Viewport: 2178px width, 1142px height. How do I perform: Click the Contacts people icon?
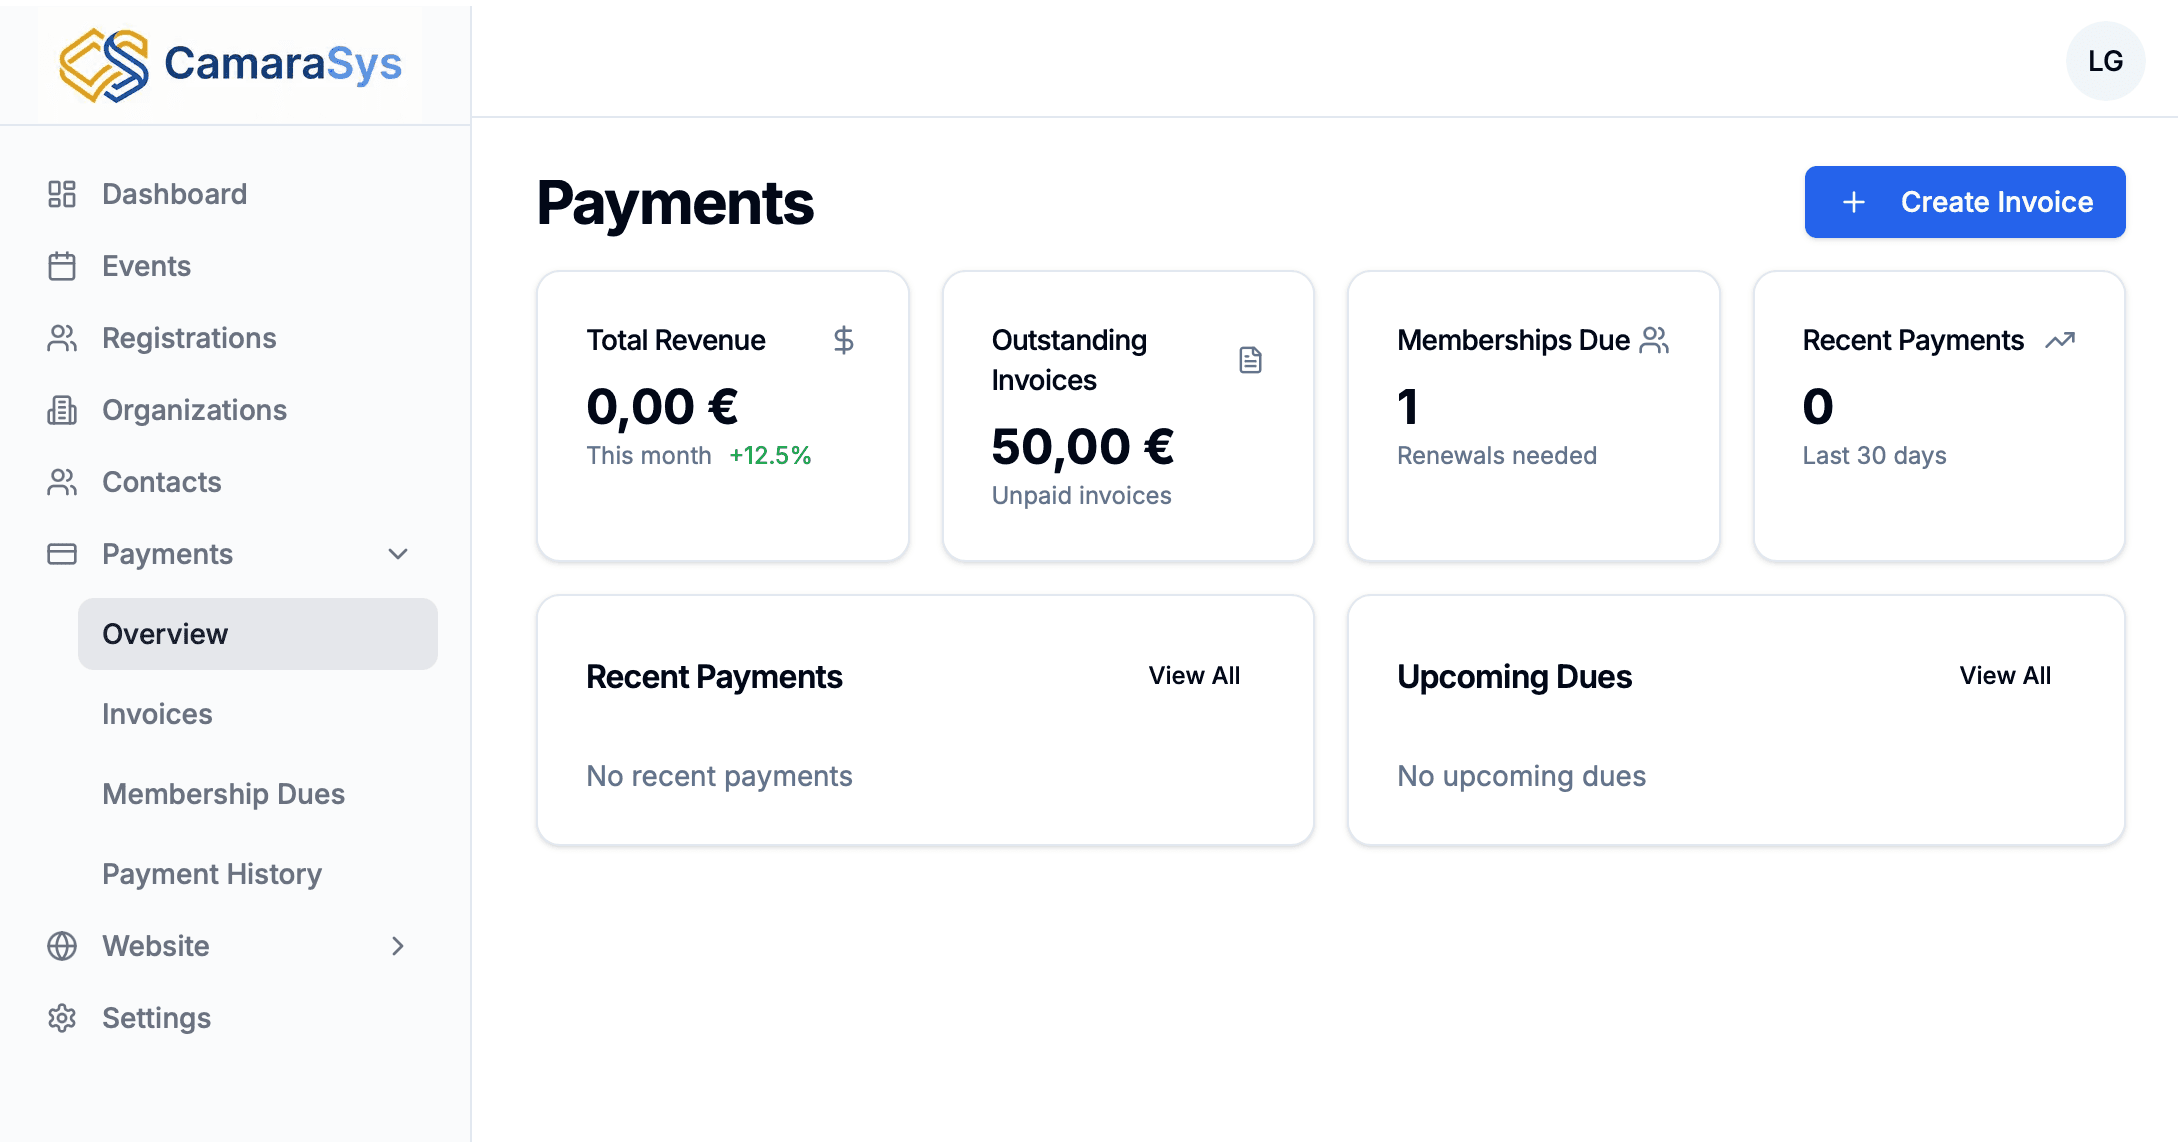click(x=62, y=482)
